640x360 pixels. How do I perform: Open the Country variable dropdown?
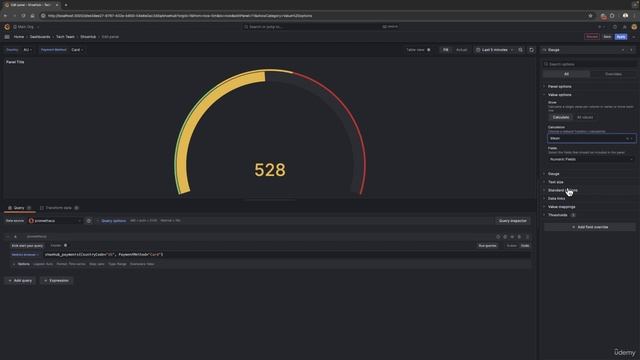[27, 50]
